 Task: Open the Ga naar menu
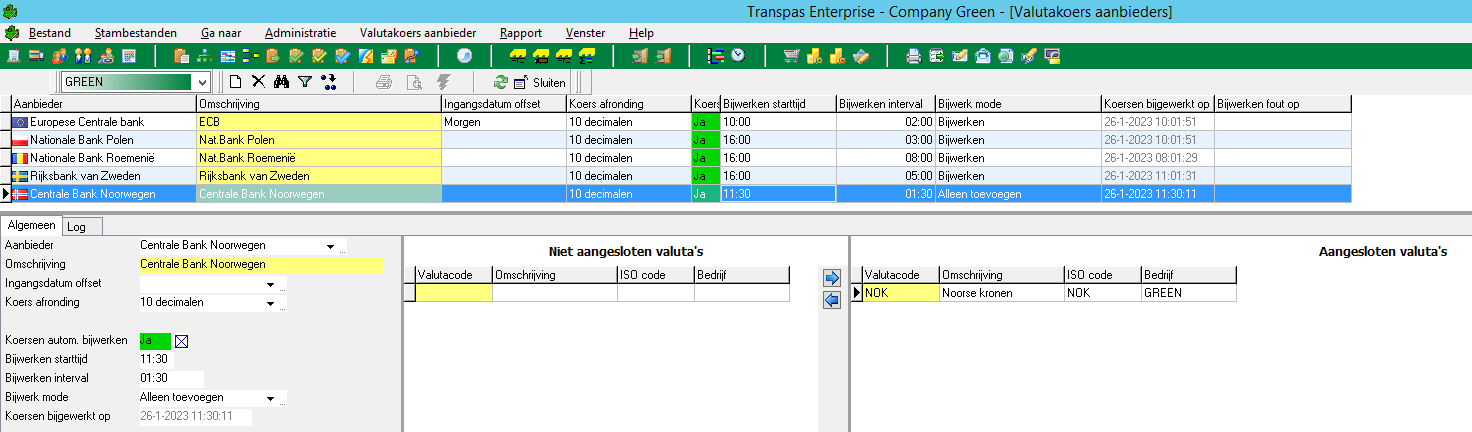click(221, 33)
